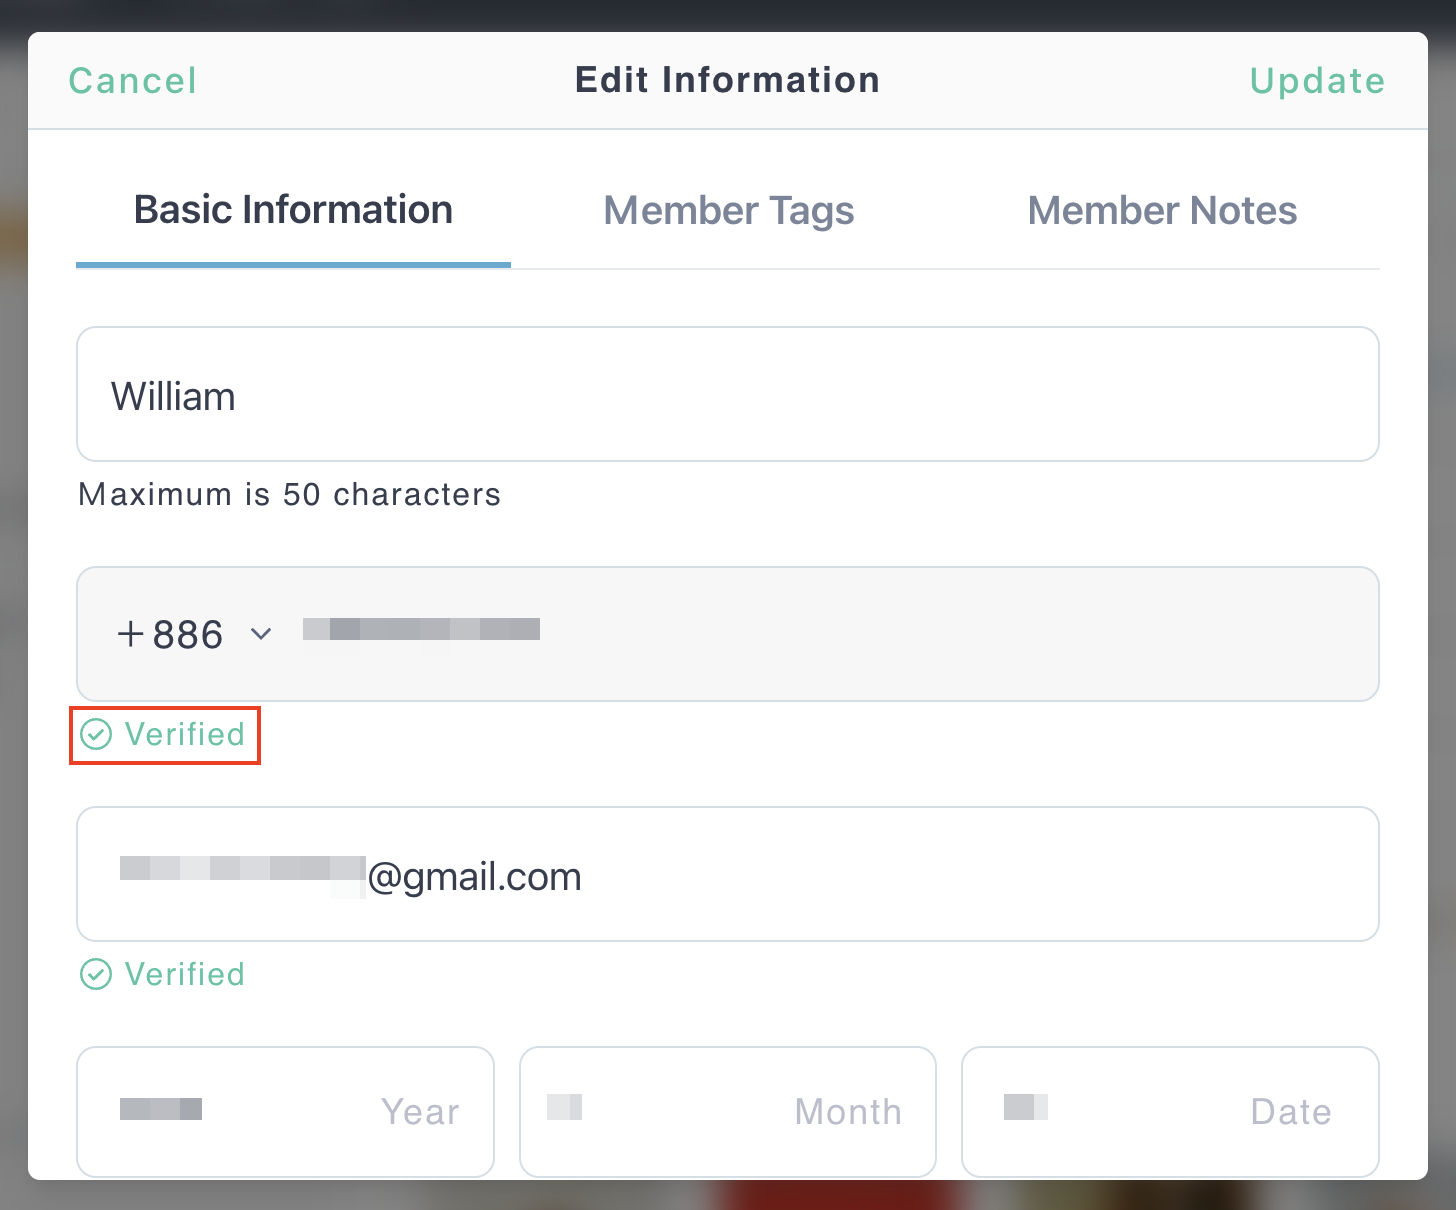The height and width of the screenshot is (1210, 1456).
Task: Open the birth Month field
Action: point(728,1112)
